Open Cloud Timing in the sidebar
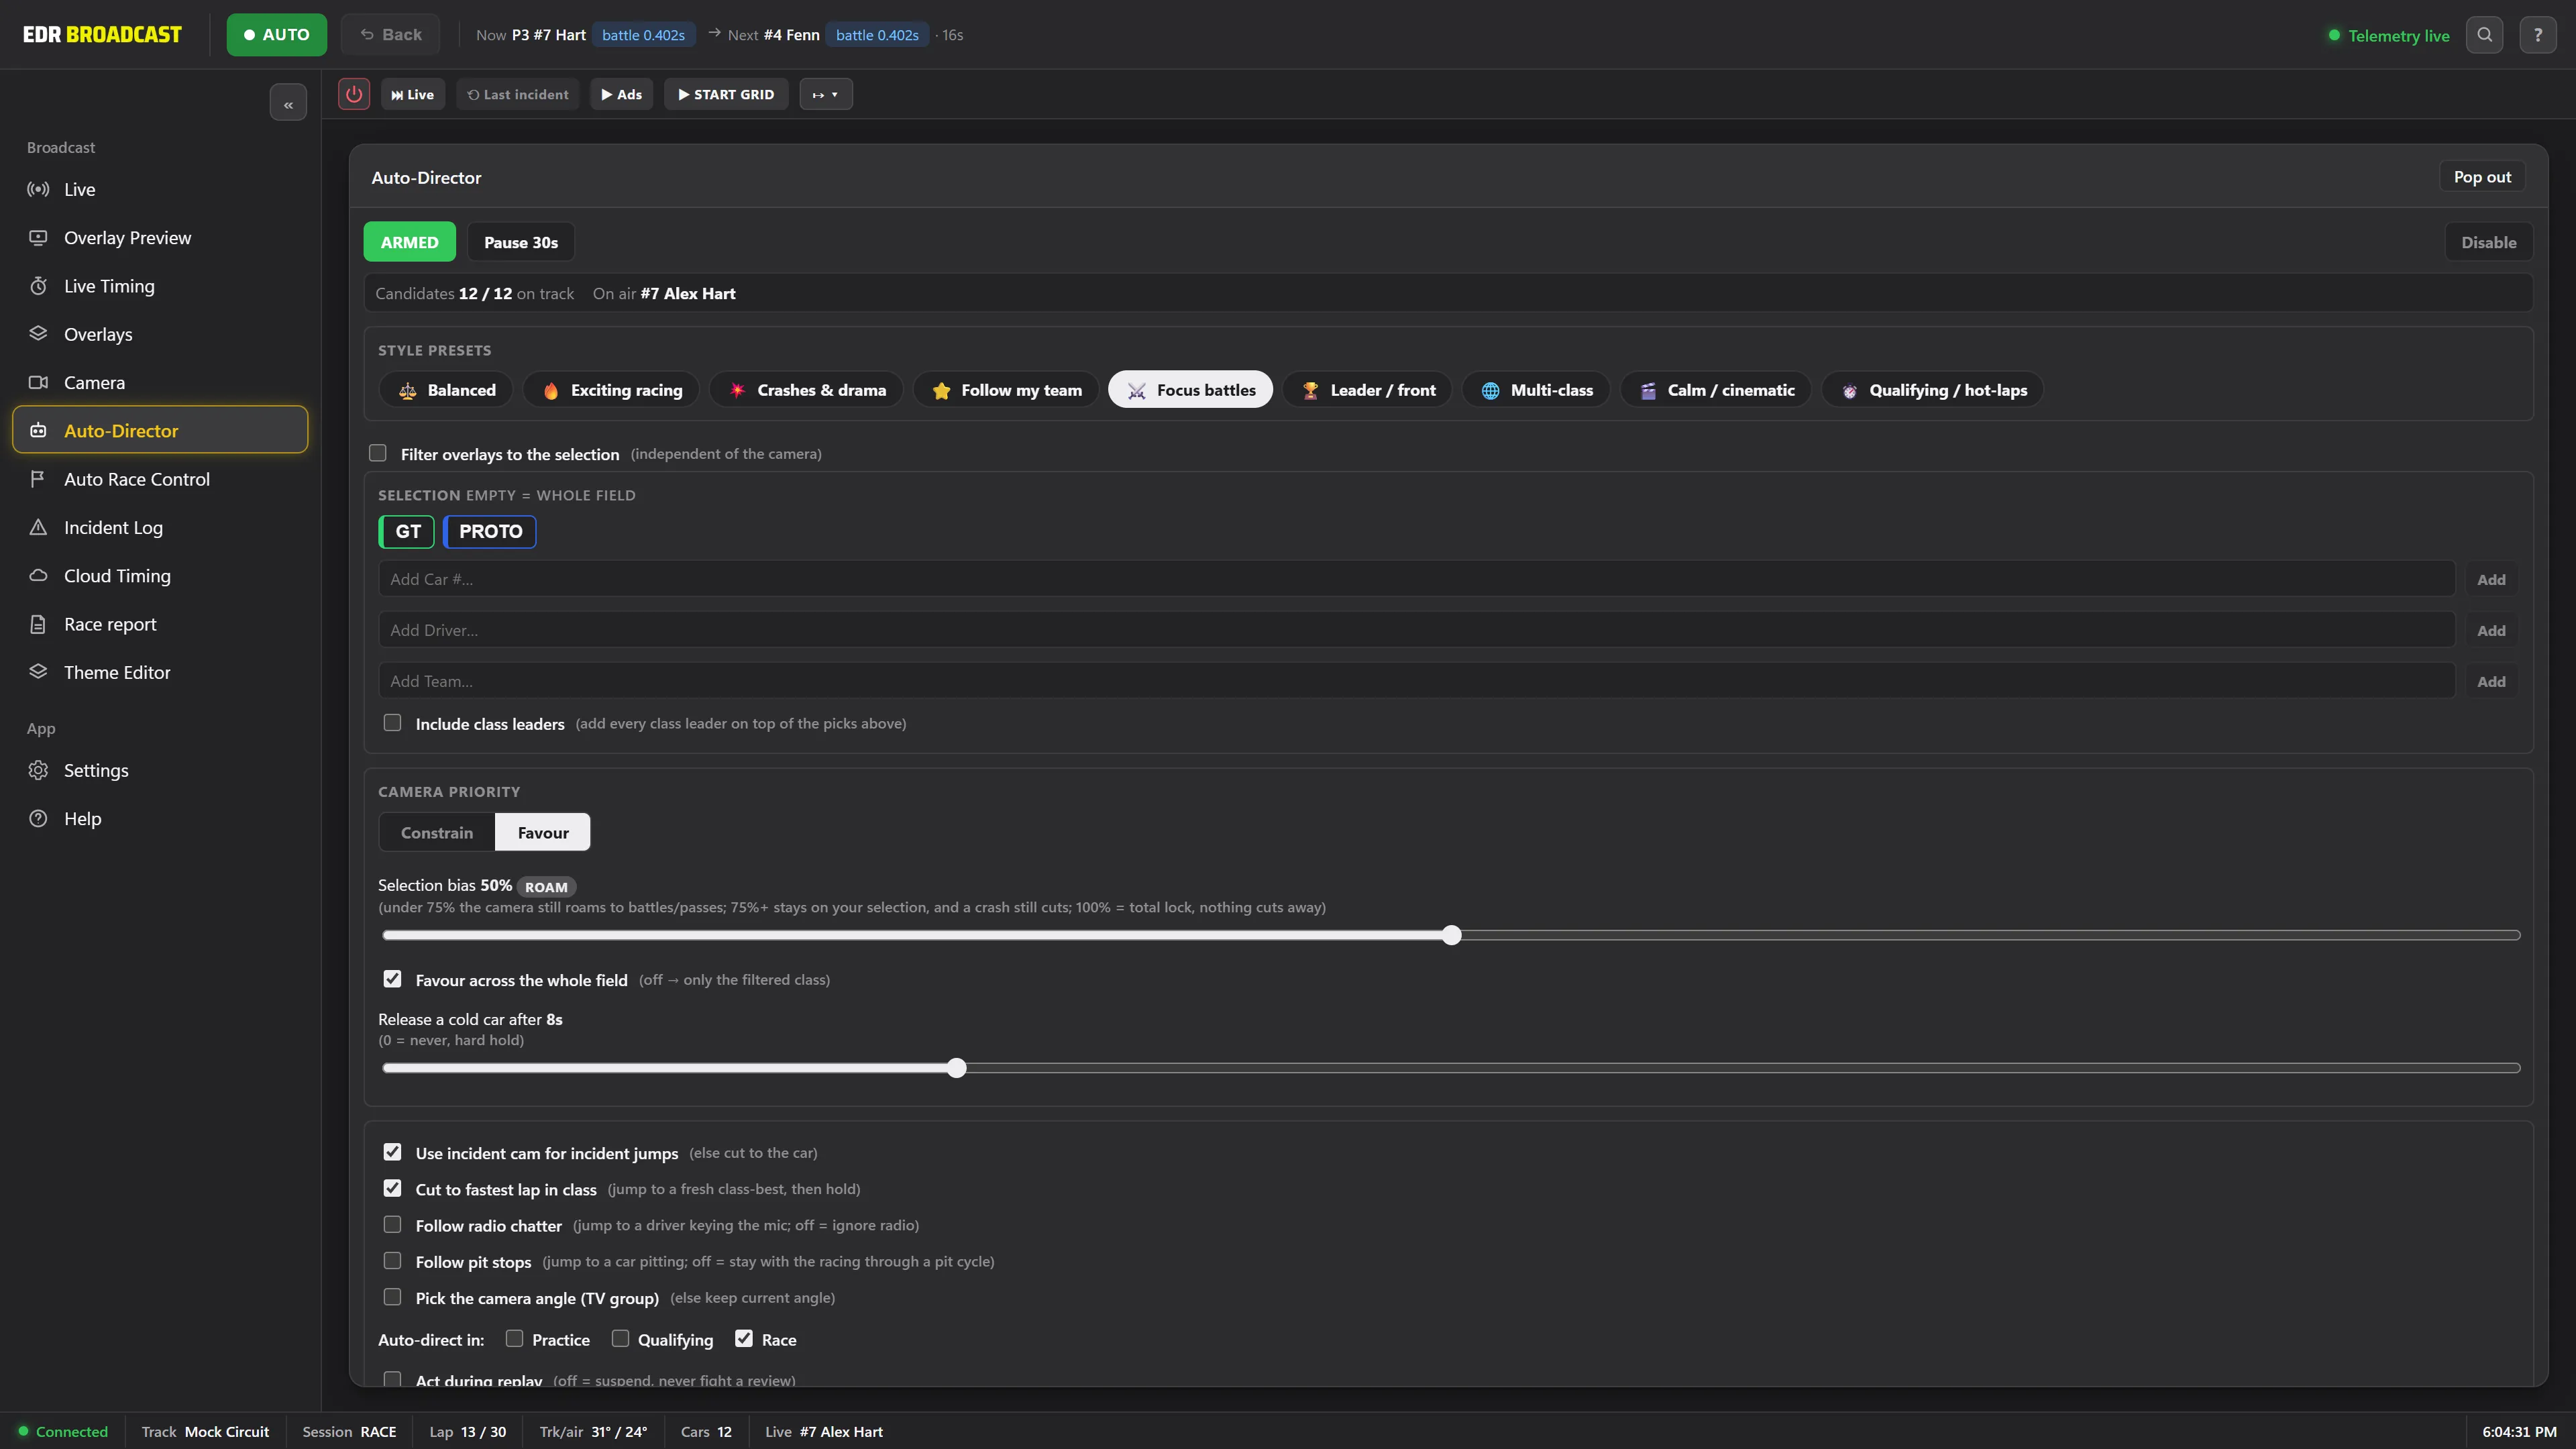This screenshot has width=2576, height=1449. point(160,576)
